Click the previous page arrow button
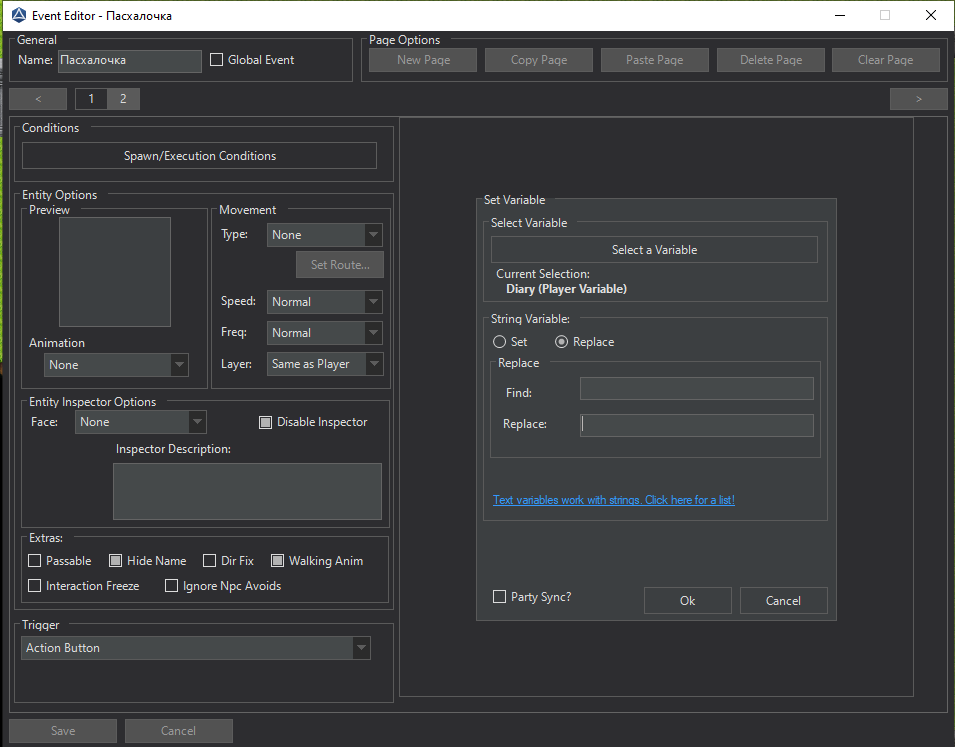Viewport: 955px width, 747px height. (x=38, y=98)
